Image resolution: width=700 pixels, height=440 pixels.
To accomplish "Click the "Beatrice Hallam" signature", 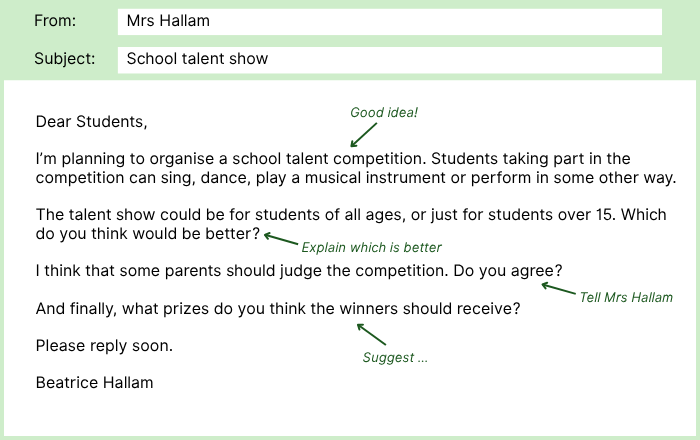I will (94, 383).
